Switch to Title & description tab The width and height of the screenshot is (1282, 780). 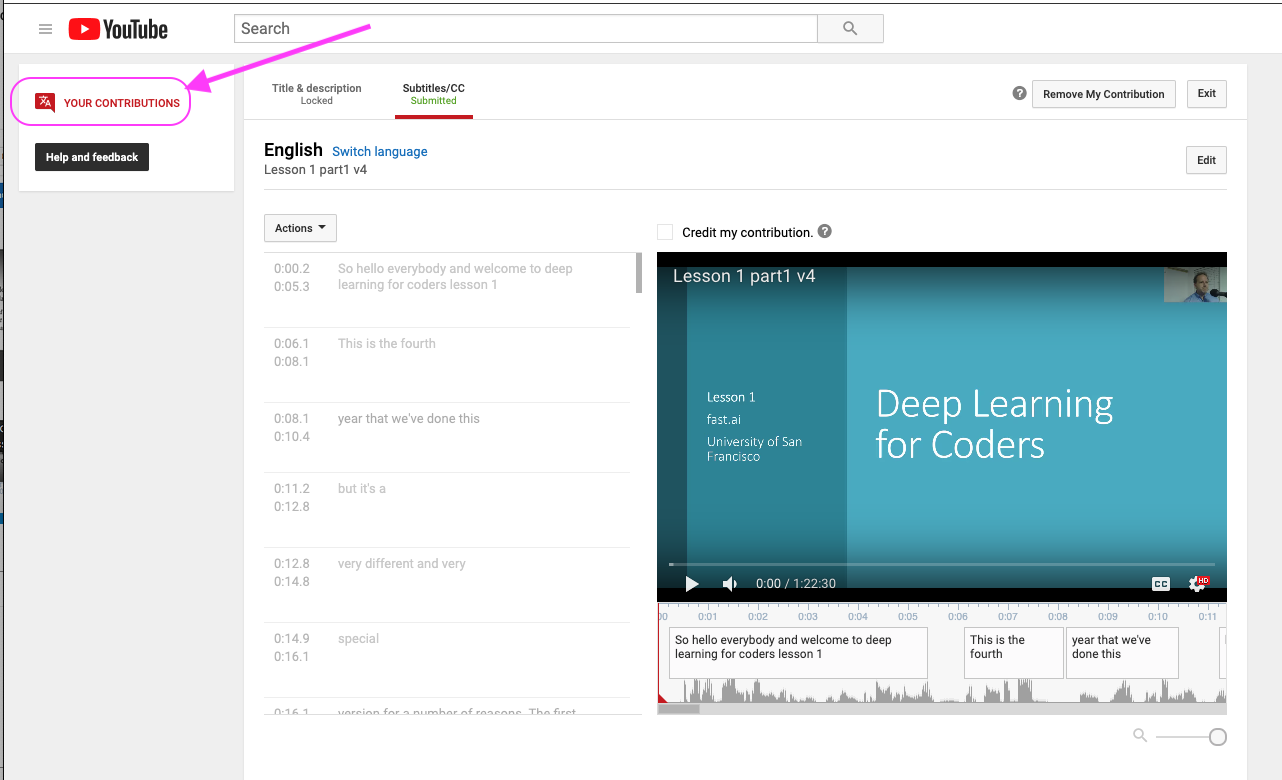point(316,94)
